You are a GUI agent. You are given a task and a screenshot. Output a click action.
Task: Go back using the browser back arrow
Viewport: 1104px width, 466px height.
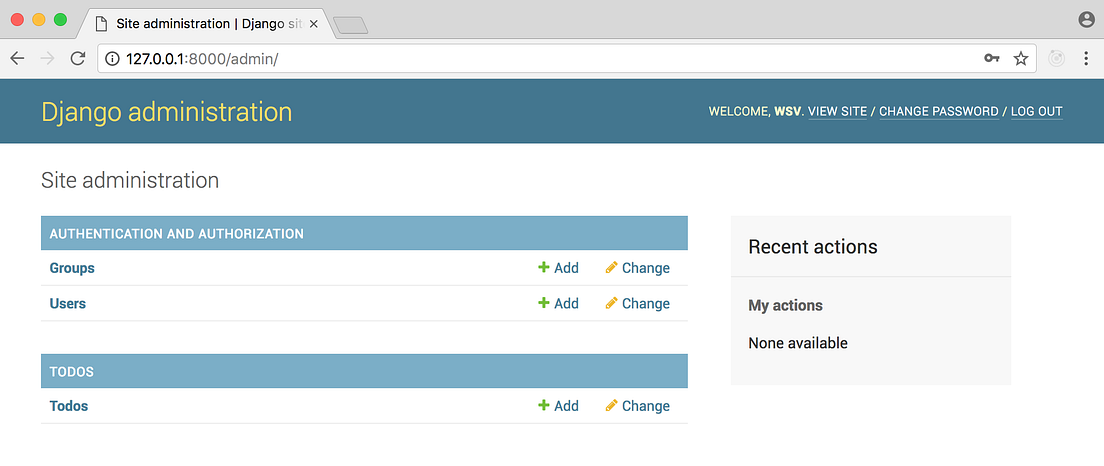(x=18, y=58)
